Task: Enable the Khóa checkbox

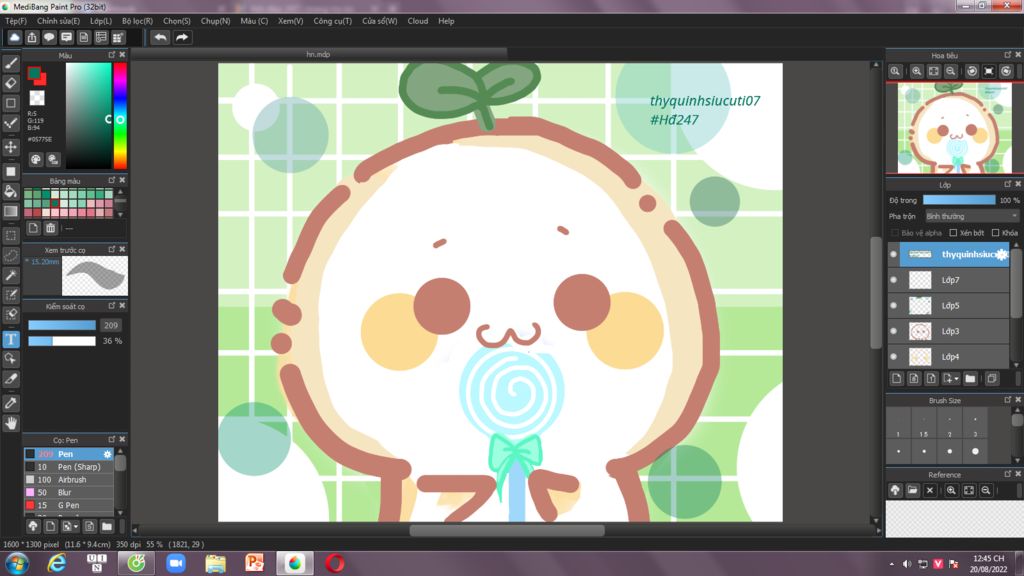Action: click(995, 232)
